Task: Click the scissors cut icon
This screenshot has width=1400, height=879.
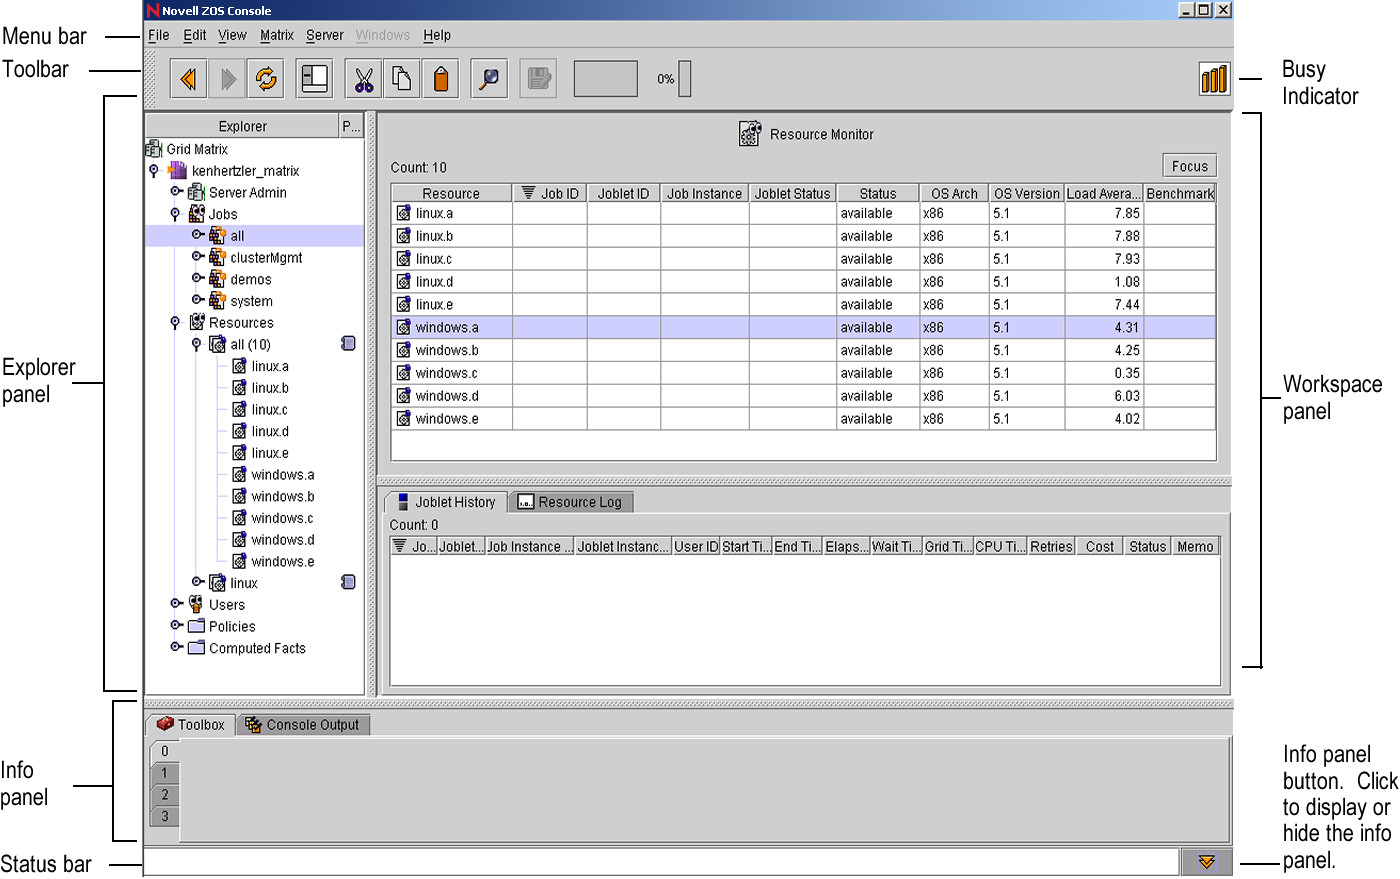Action: pyautogui.click(x=364, y=79)
